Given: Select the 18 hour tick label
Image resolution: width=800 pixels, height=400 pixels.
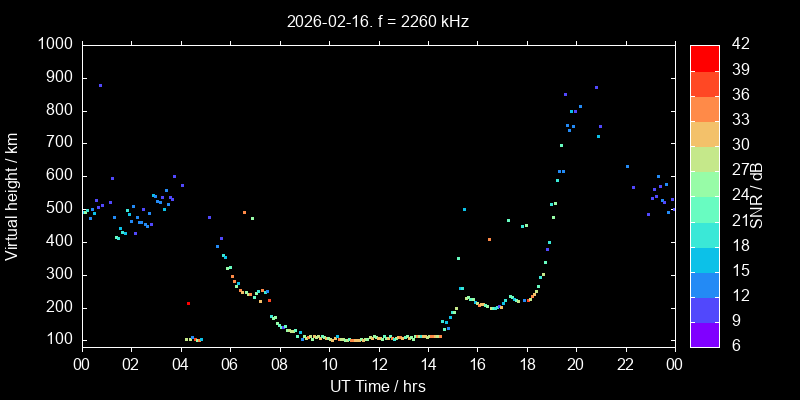Looking at the screenshot, I should [x=527, y=365].
